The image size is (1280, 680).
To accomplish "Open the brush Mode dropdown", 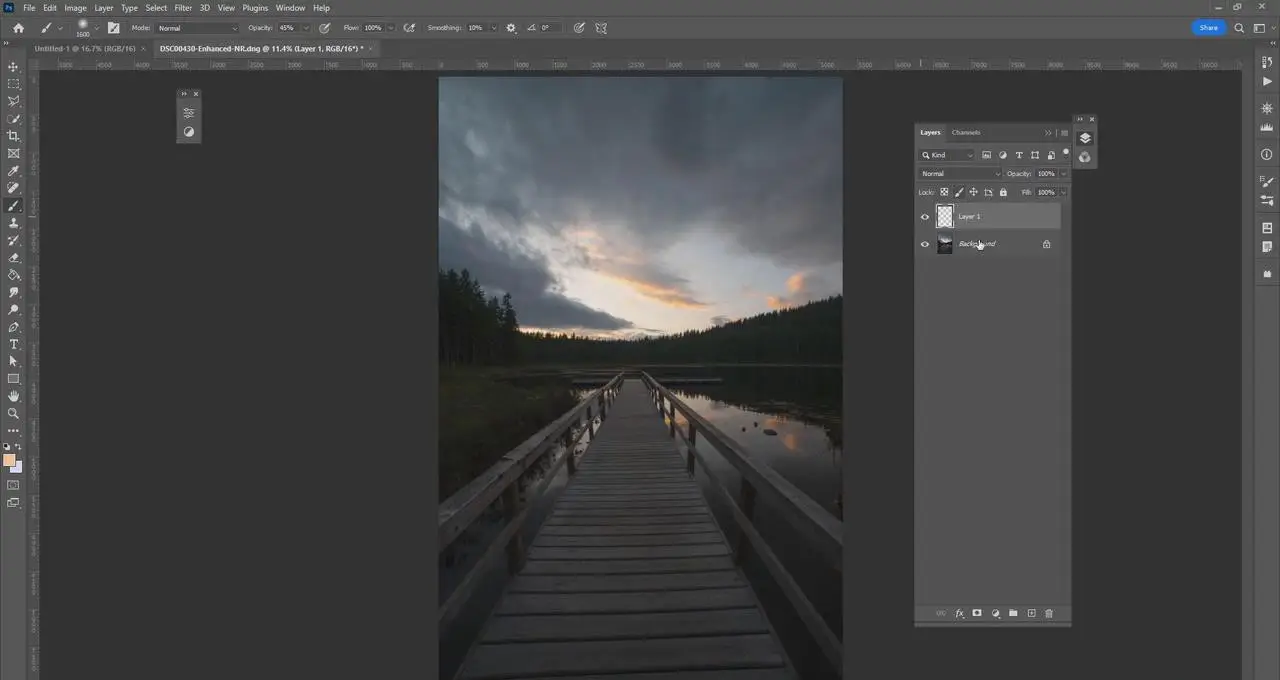I will pos(198,28).
